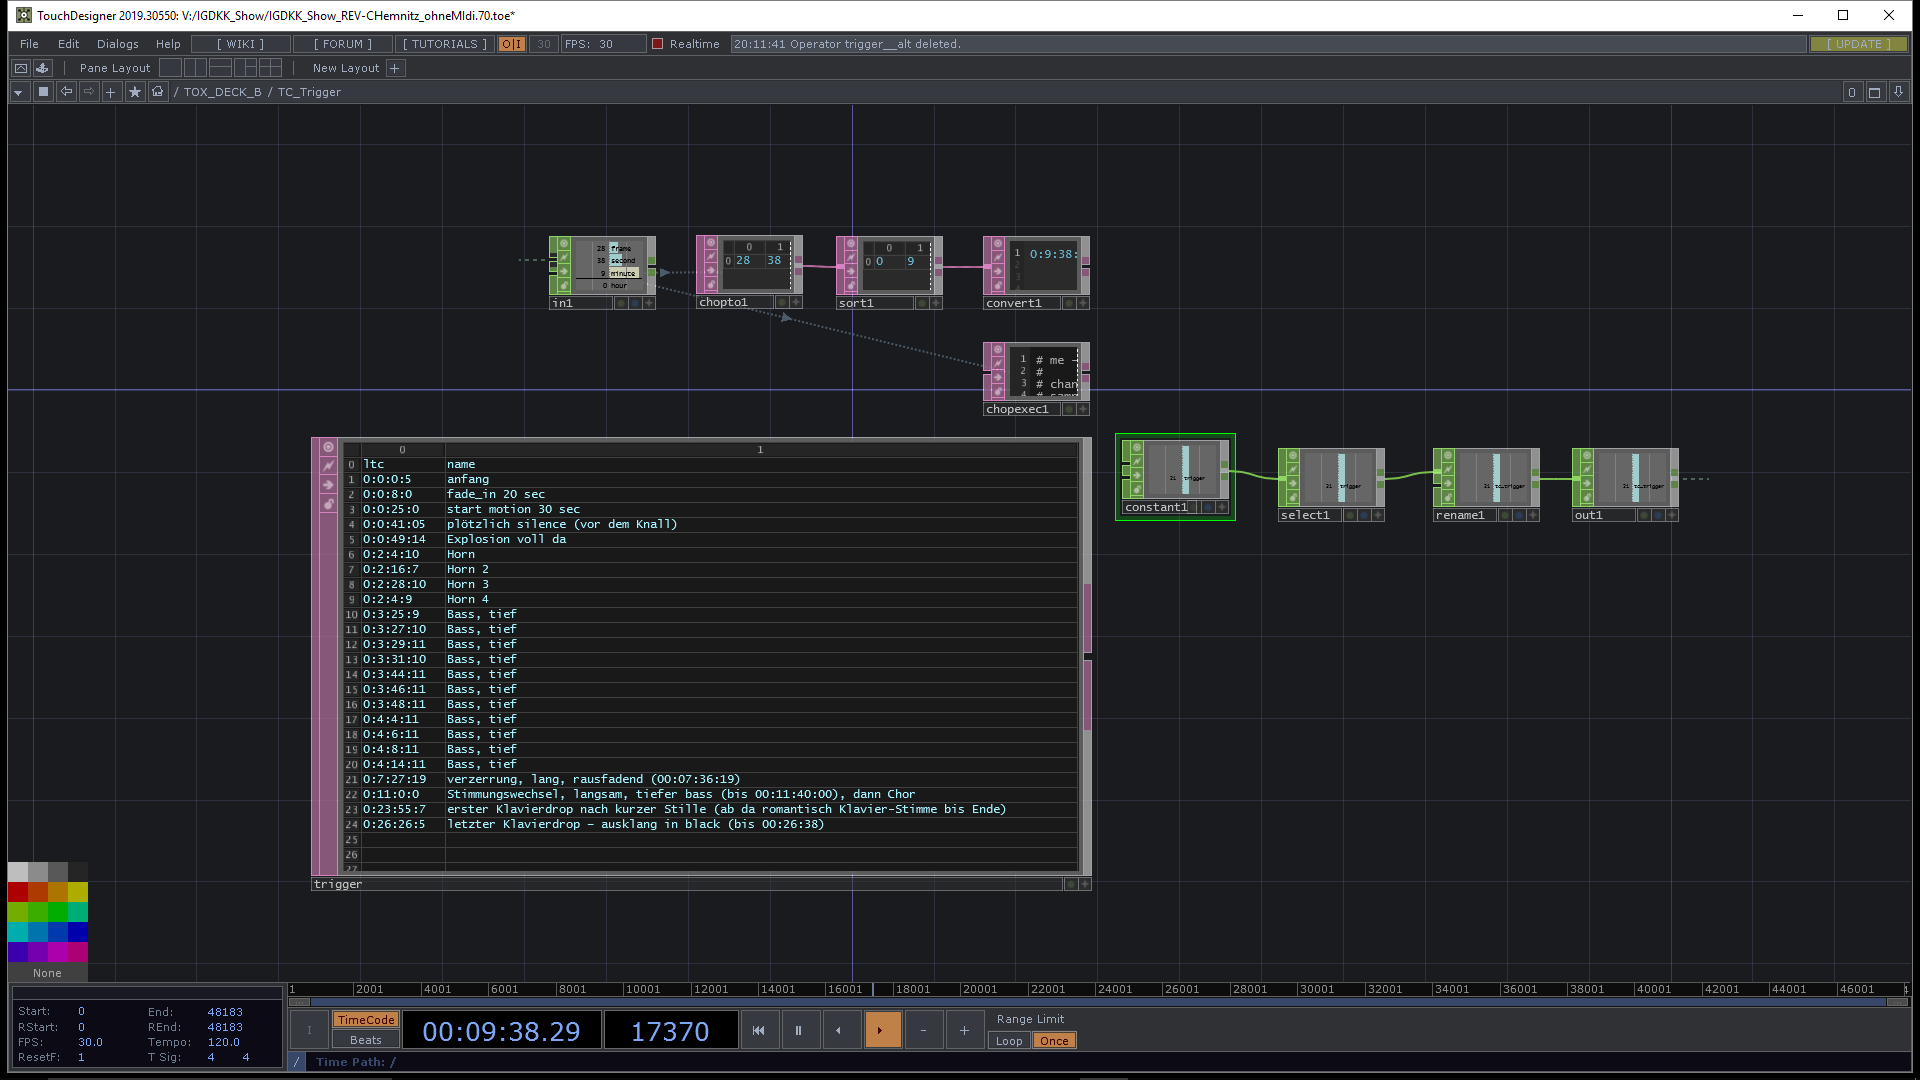Go forward in network history
This screenshot has height=1080, width=1920.
click(89, 92)
